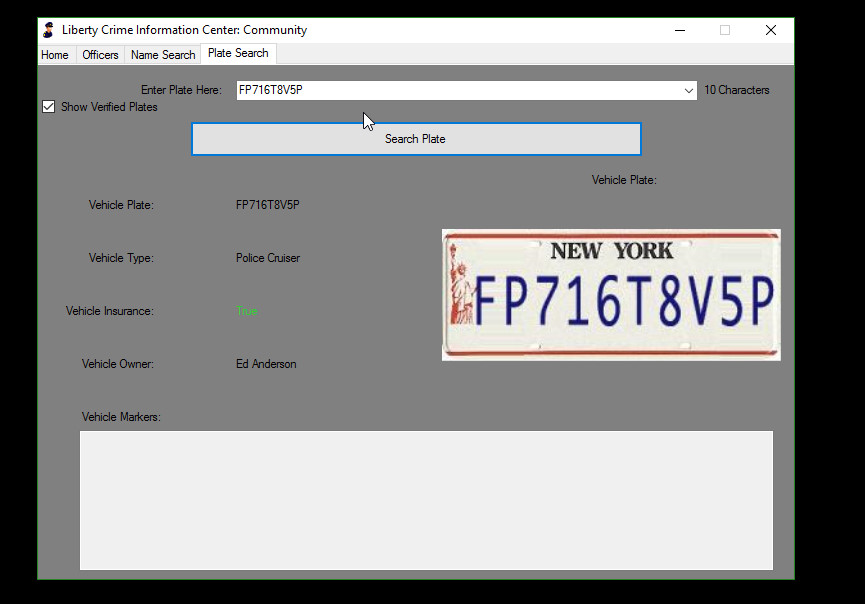
Task: Maximize the application window
Action: (x=725, y=30)
